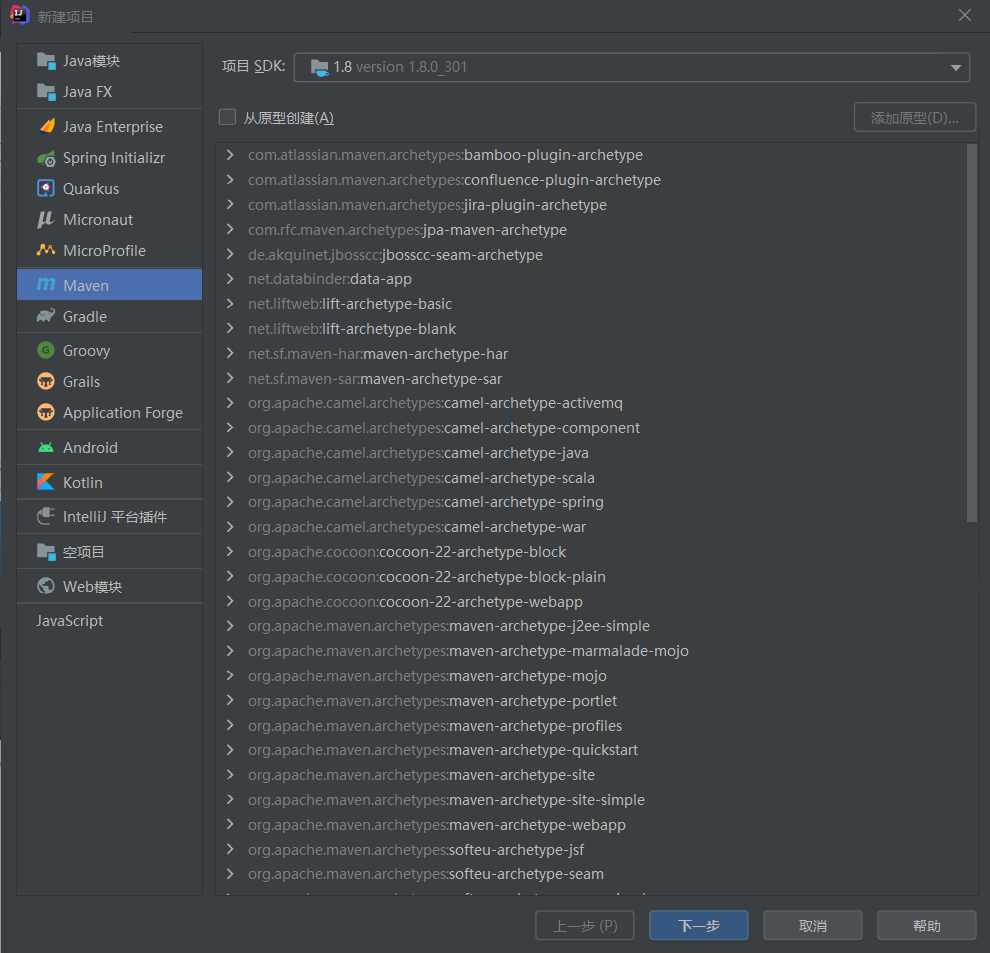Image resolution: width=990 pixels, height=953 pixels.
Task: Select softeu-archetype-jsf row
Action: coord(592,849)
